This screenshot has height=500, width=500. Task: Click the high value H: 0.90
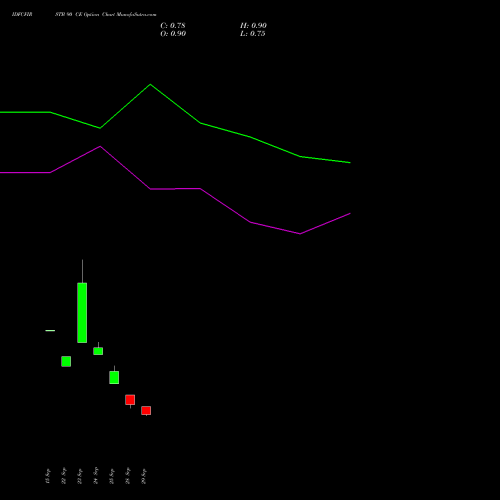click(253, 26)
